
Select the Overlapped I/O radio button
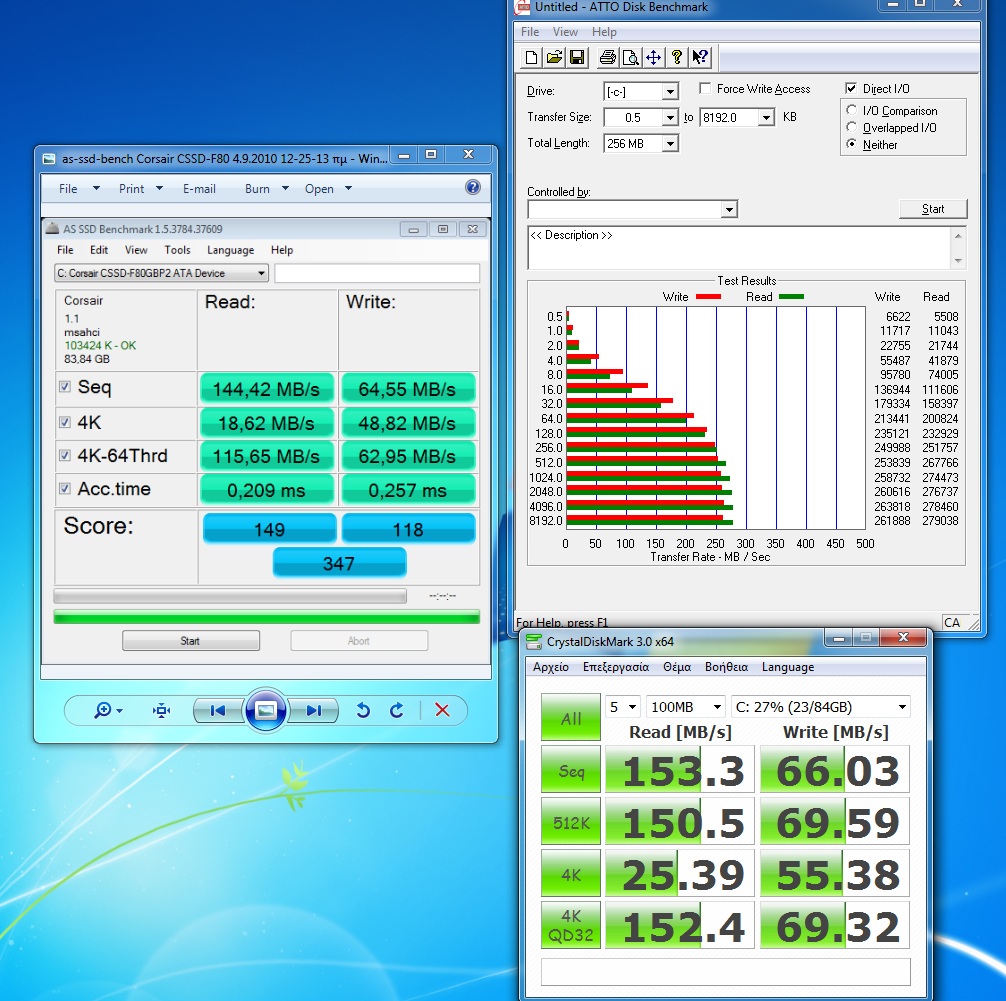852,128
